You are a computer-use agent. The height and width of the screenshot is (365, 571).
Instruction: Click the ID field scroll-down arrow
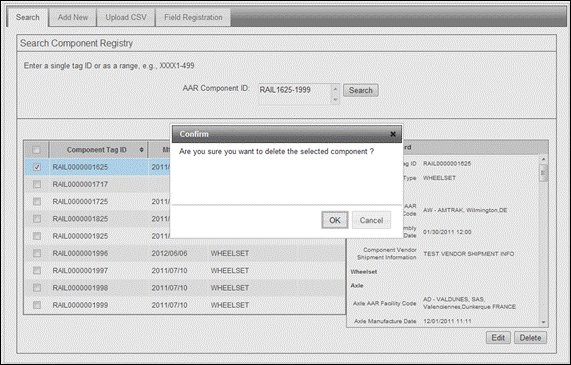(x=335, y=99)
